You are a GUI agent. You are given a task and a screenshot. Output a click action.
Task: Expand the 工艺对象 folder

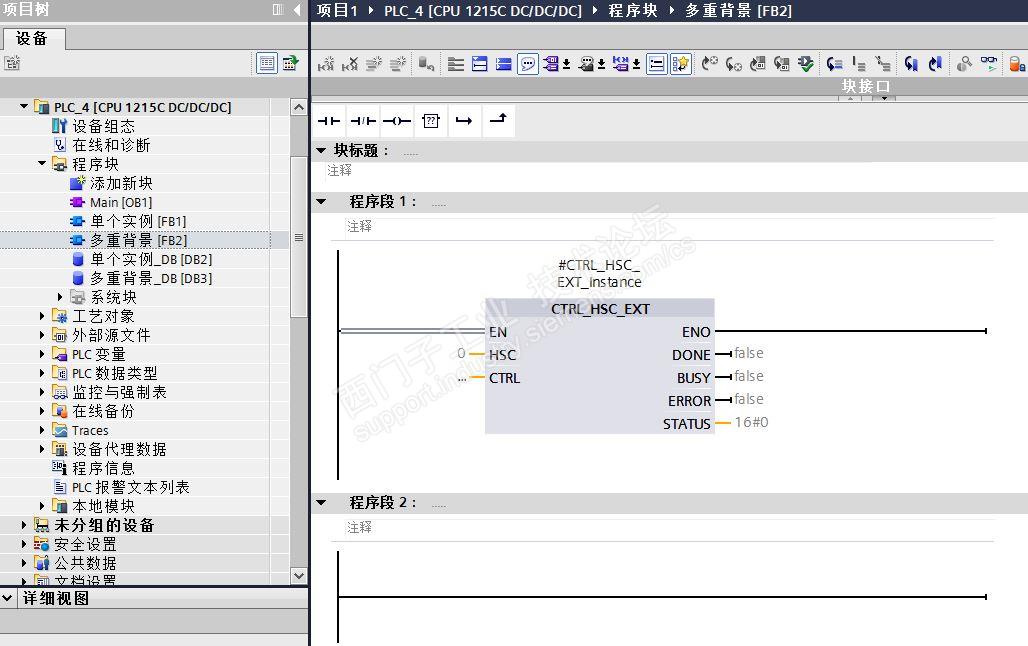[x=42, y=316]
